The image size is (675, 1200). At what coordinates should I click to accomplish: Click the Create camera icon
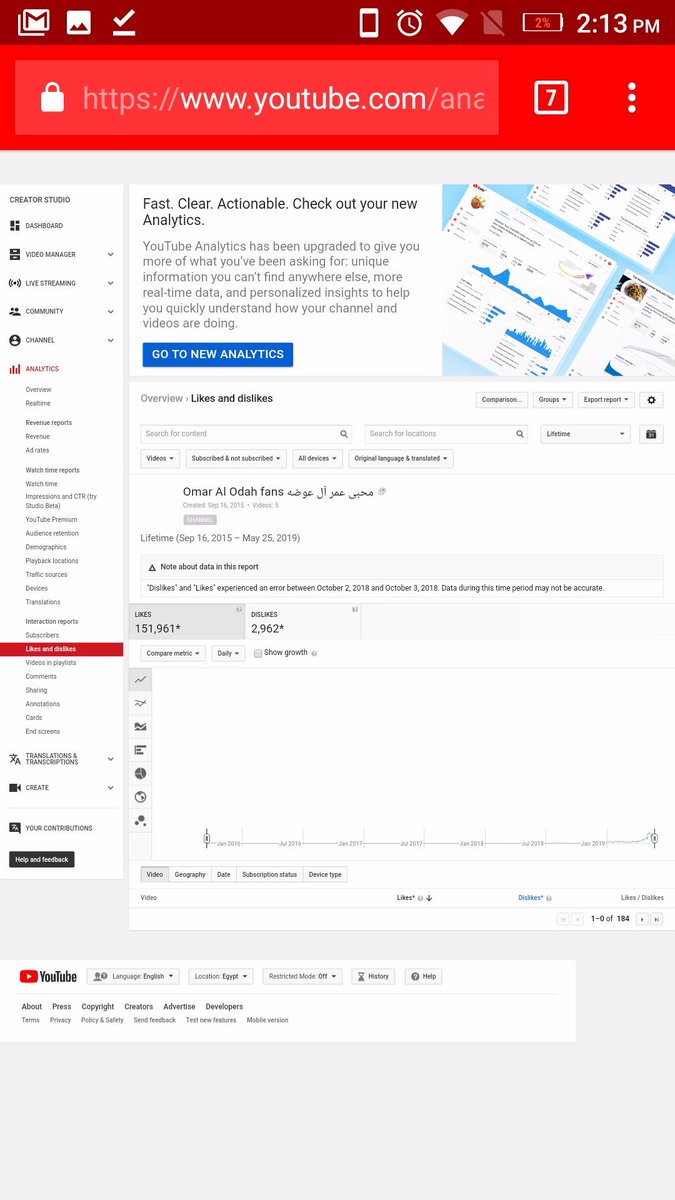tap(15, 788)
